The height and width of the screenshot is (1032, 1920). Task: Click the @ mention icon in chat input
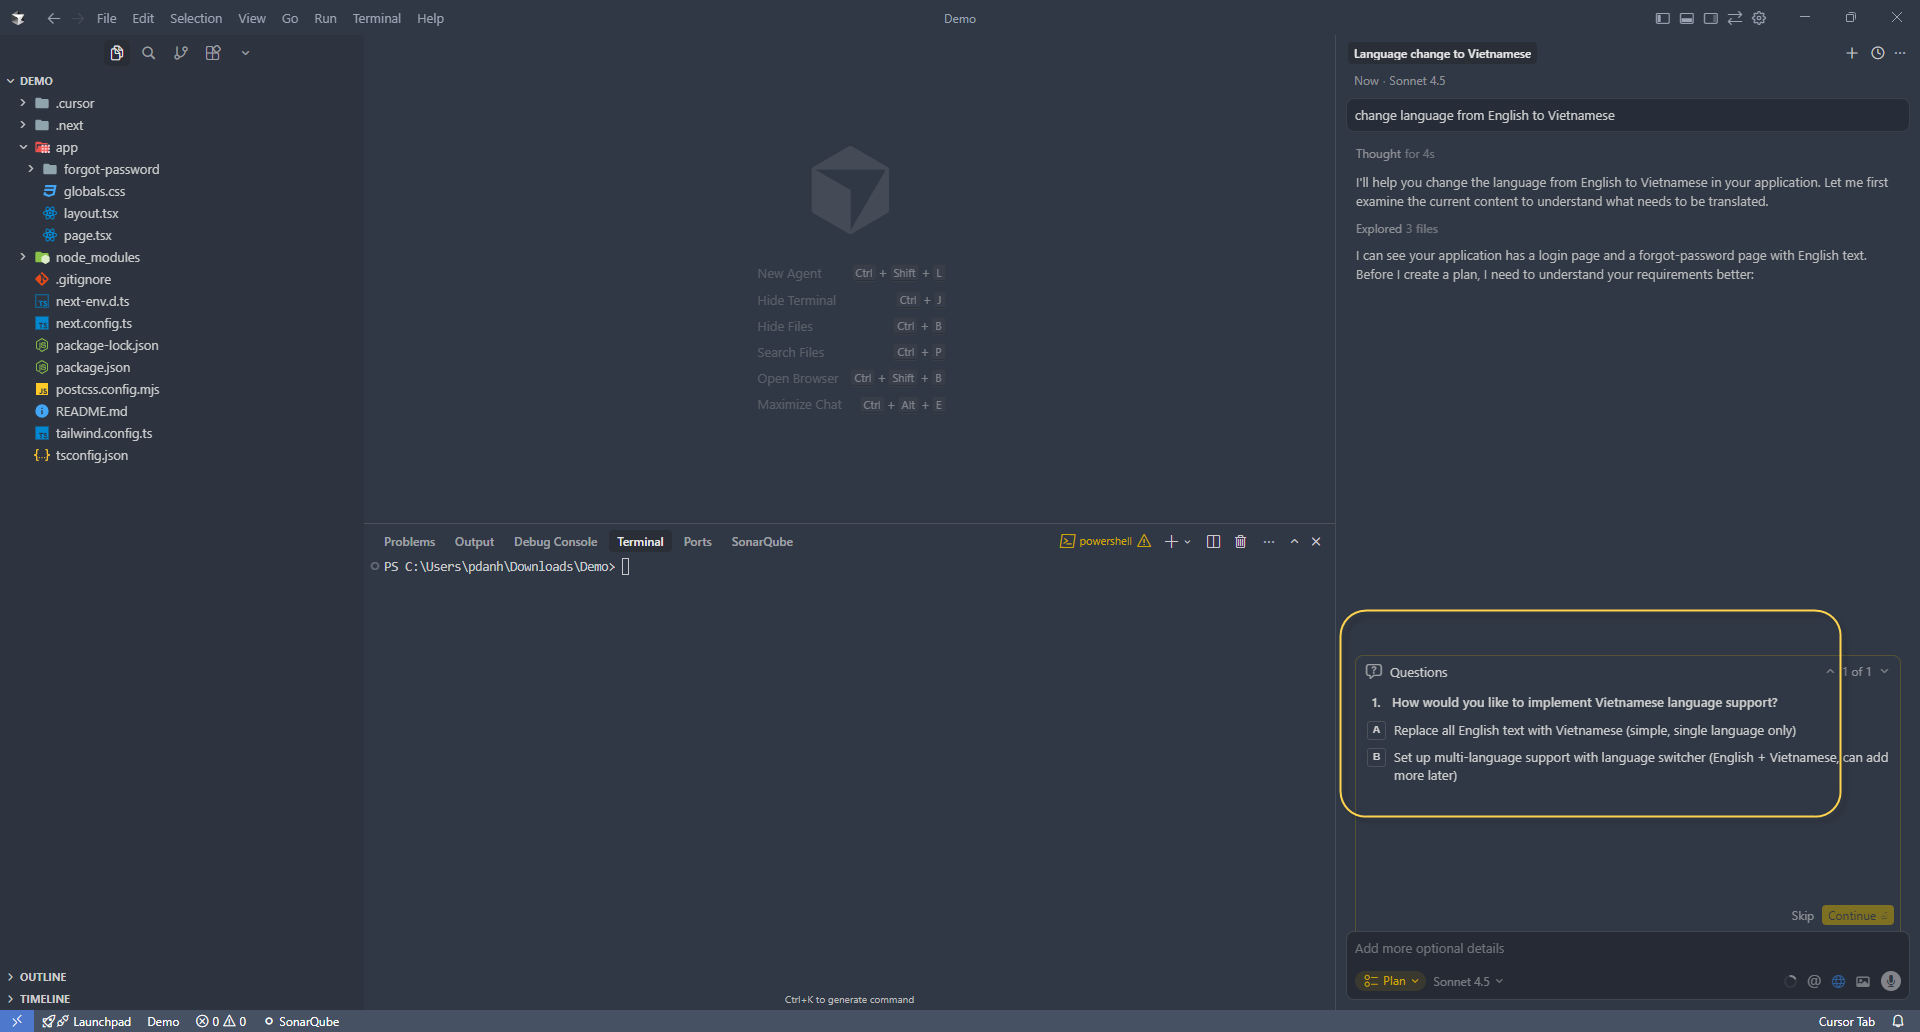point(1814,981)
